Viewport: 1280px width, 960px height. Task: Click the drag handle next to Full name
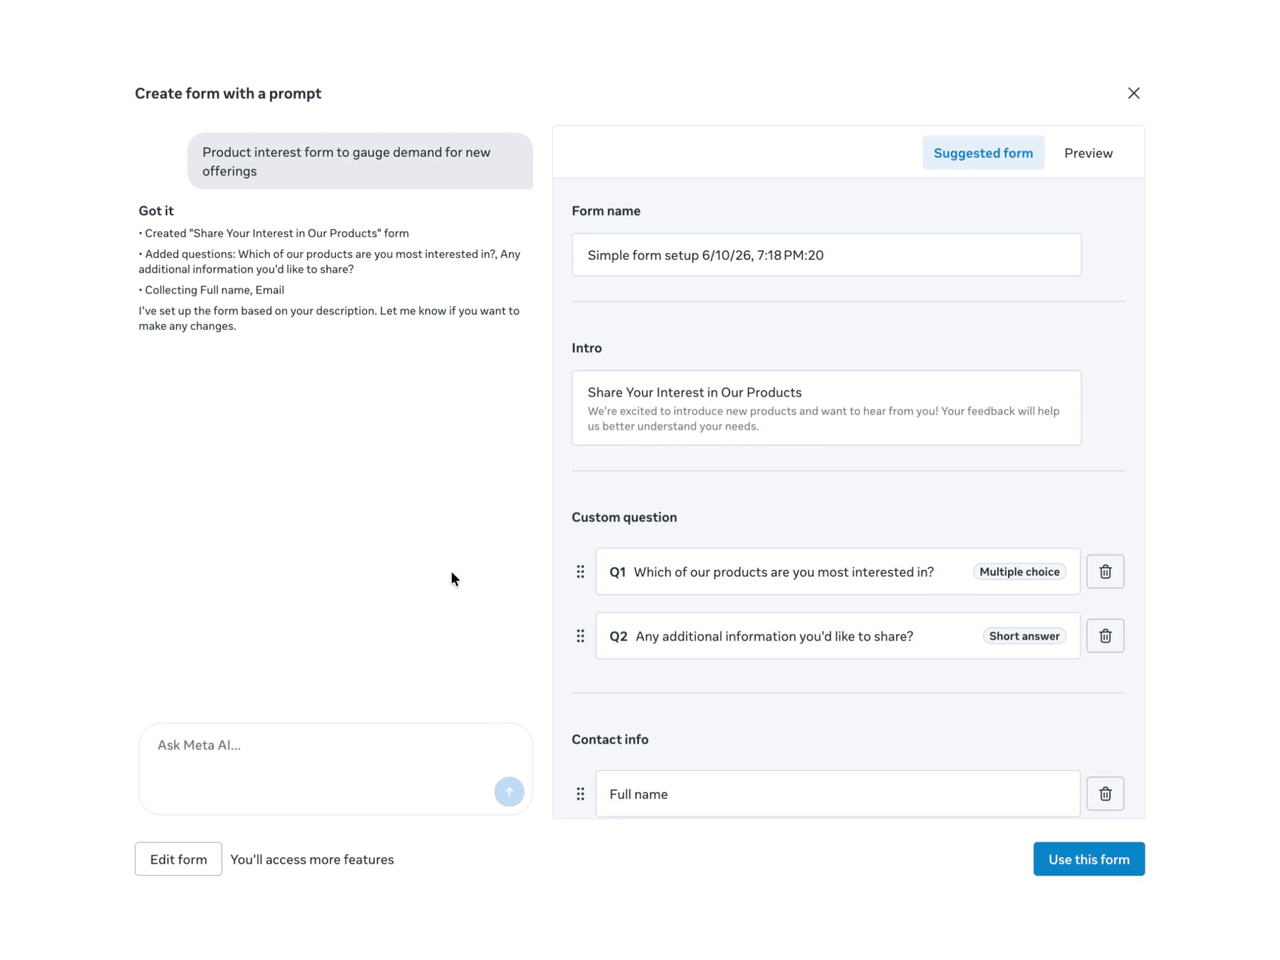[x=580, y=794]
